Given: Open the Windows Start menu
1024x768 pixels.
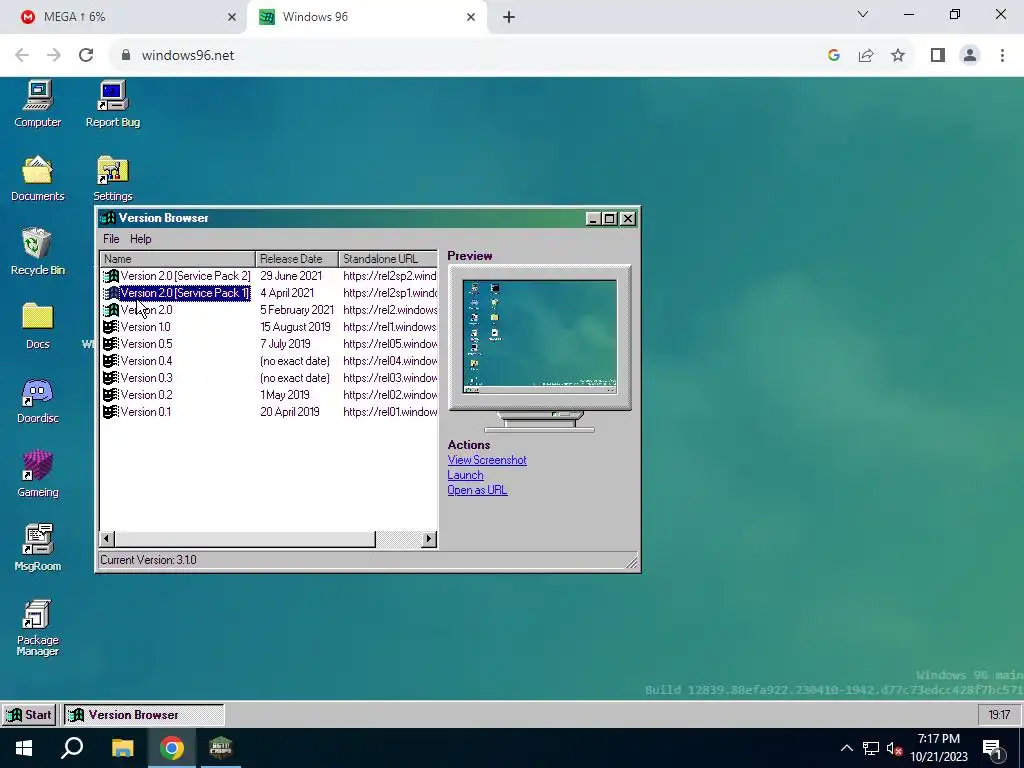Looking at the screenshot, I should click(x=24, y=748).
